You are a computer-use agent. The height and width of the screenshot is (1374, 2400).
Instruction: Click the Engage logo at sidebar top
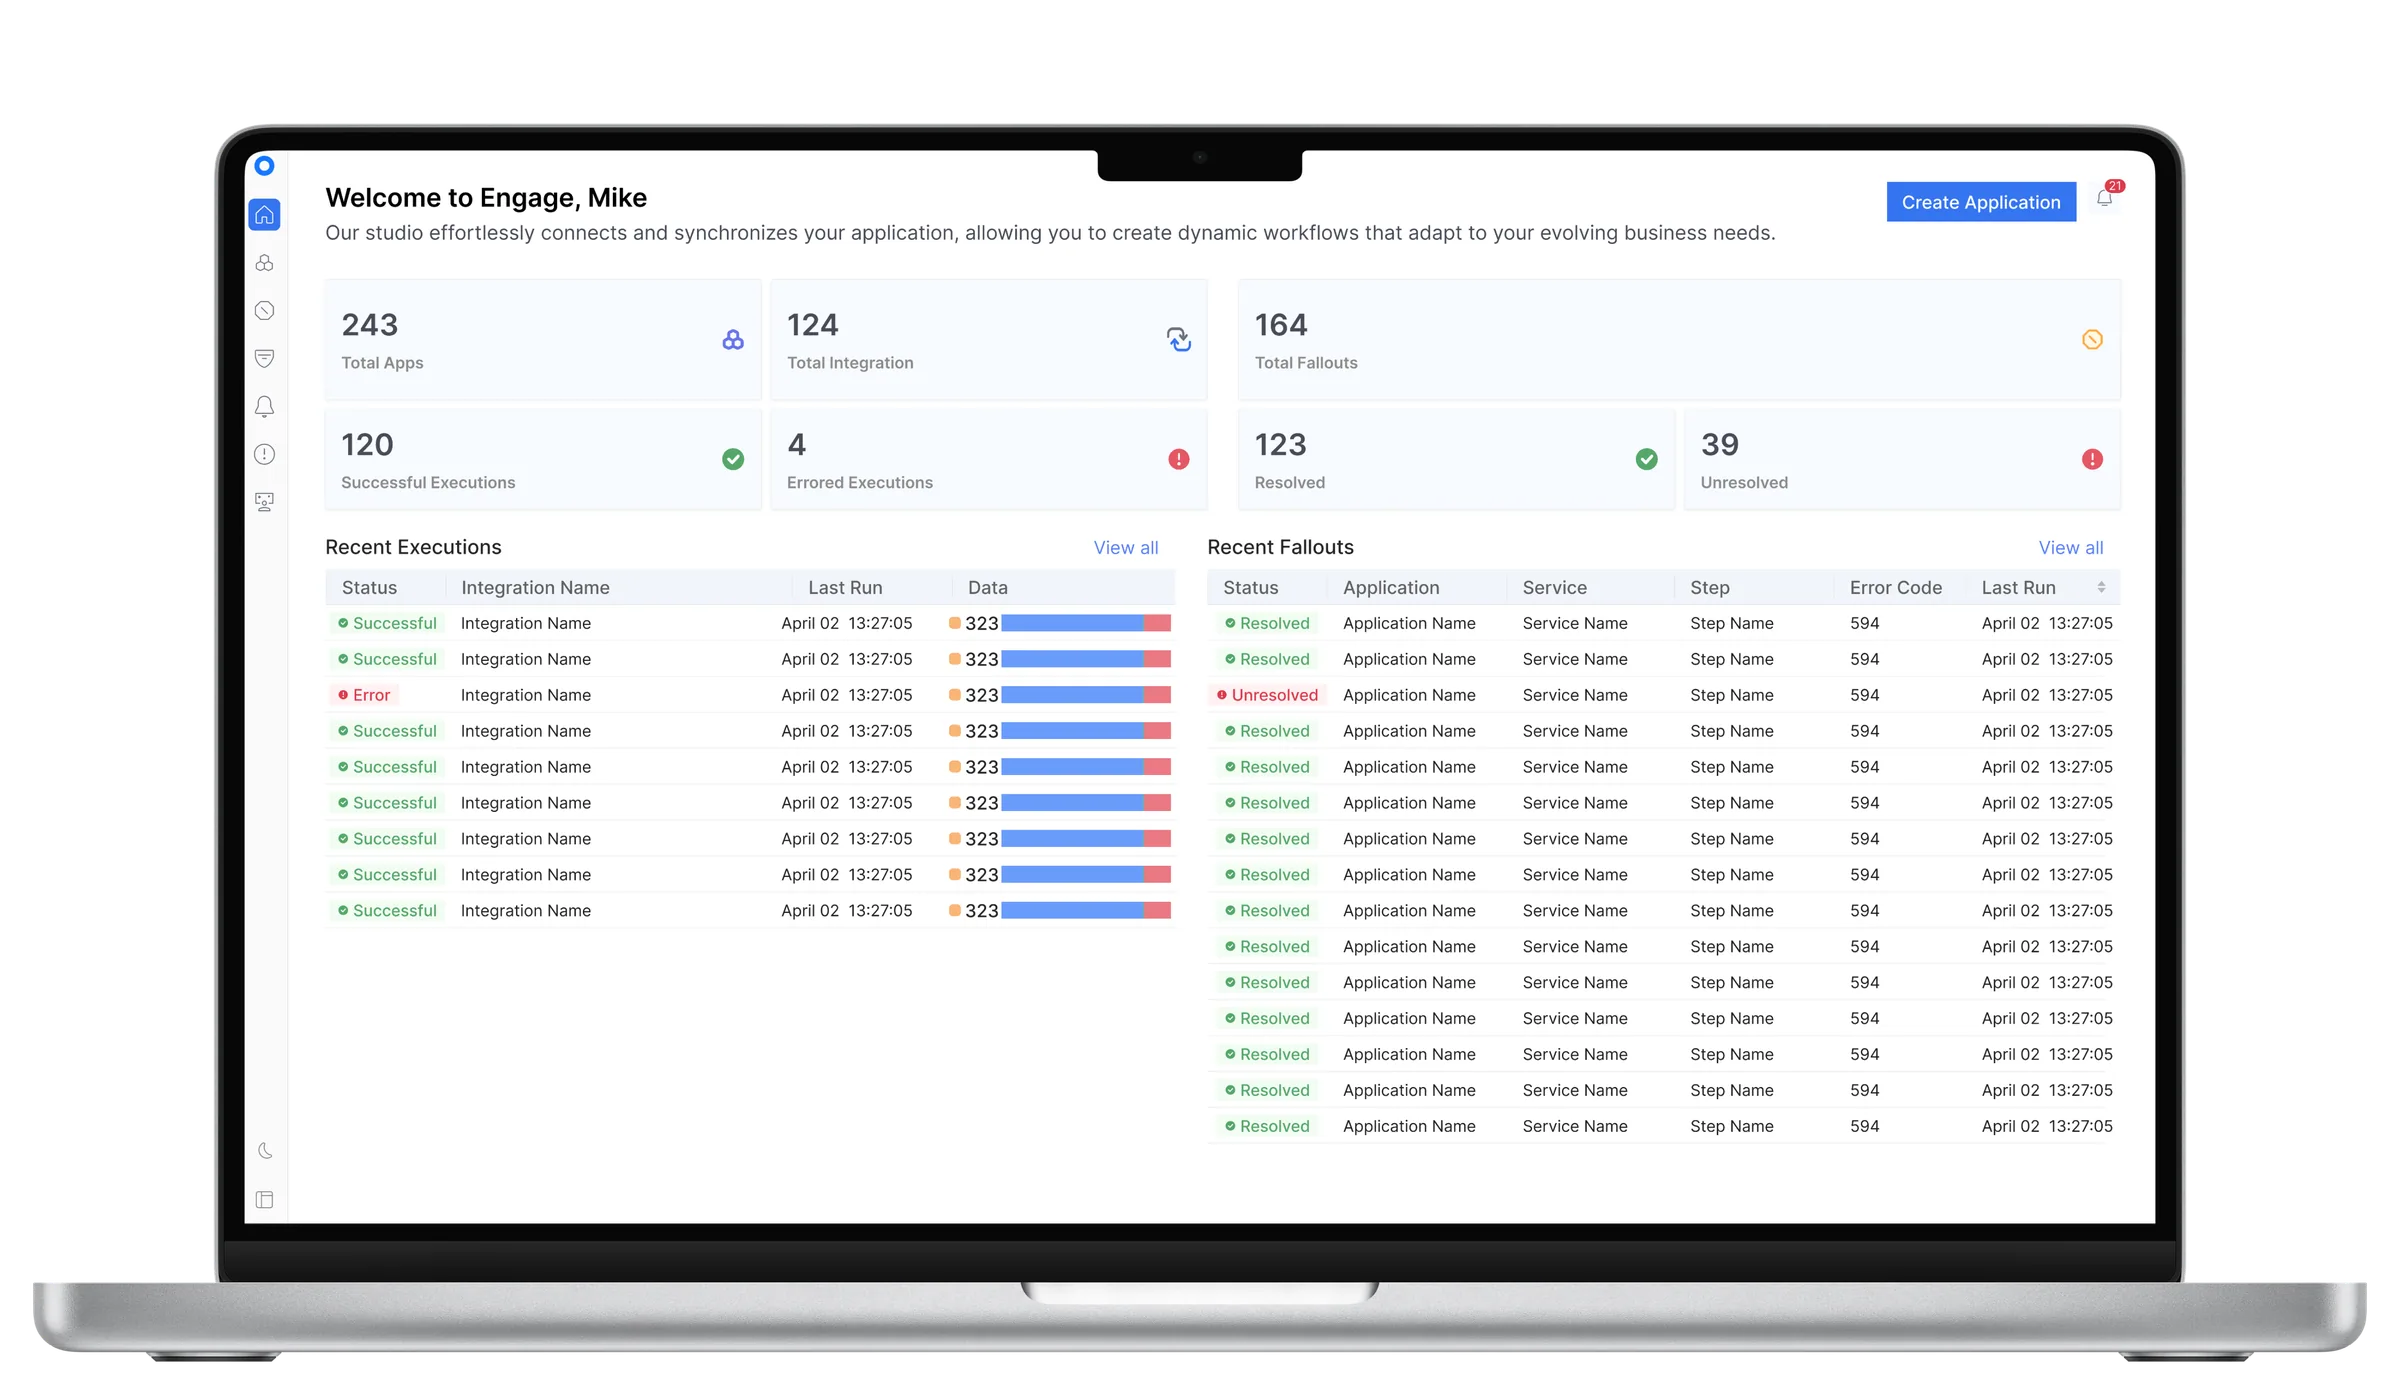(x=264, y=165)
